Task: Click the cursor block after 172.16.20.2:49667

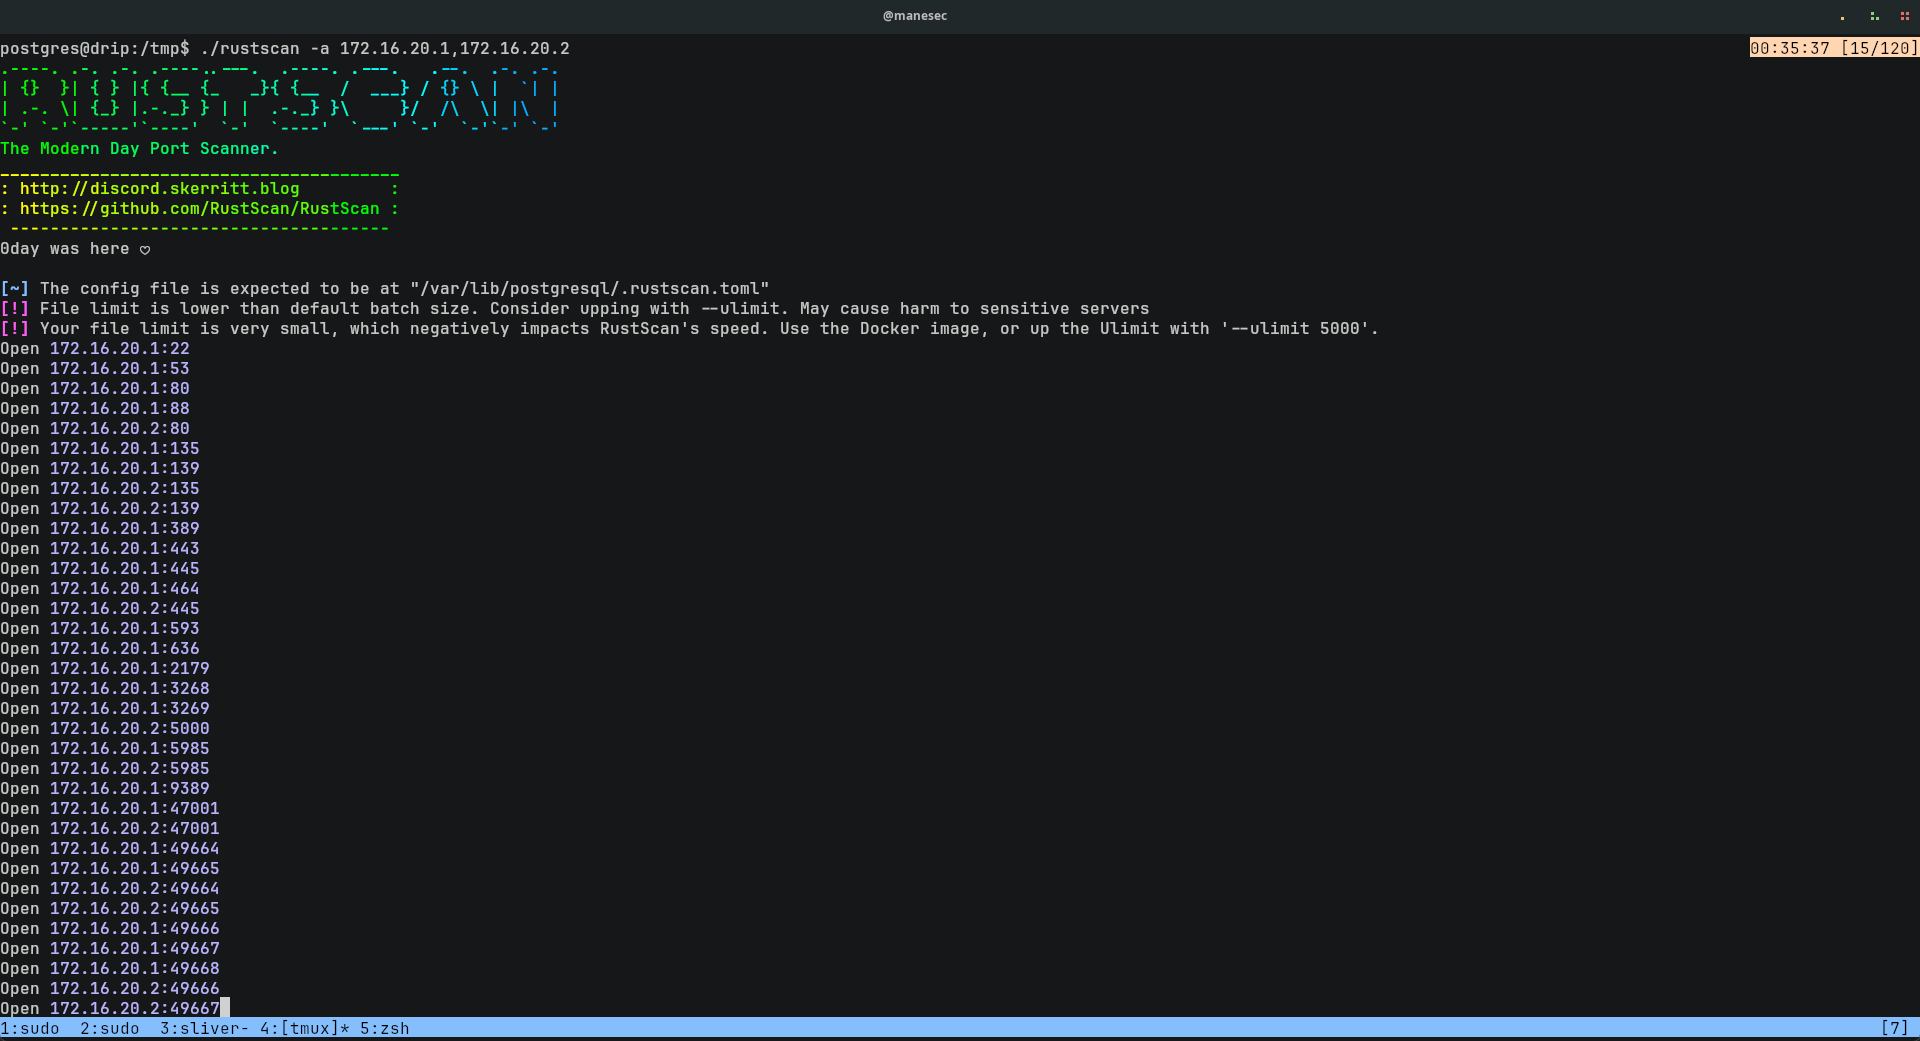Action: pyautogui.click(x=225, y=1008)
